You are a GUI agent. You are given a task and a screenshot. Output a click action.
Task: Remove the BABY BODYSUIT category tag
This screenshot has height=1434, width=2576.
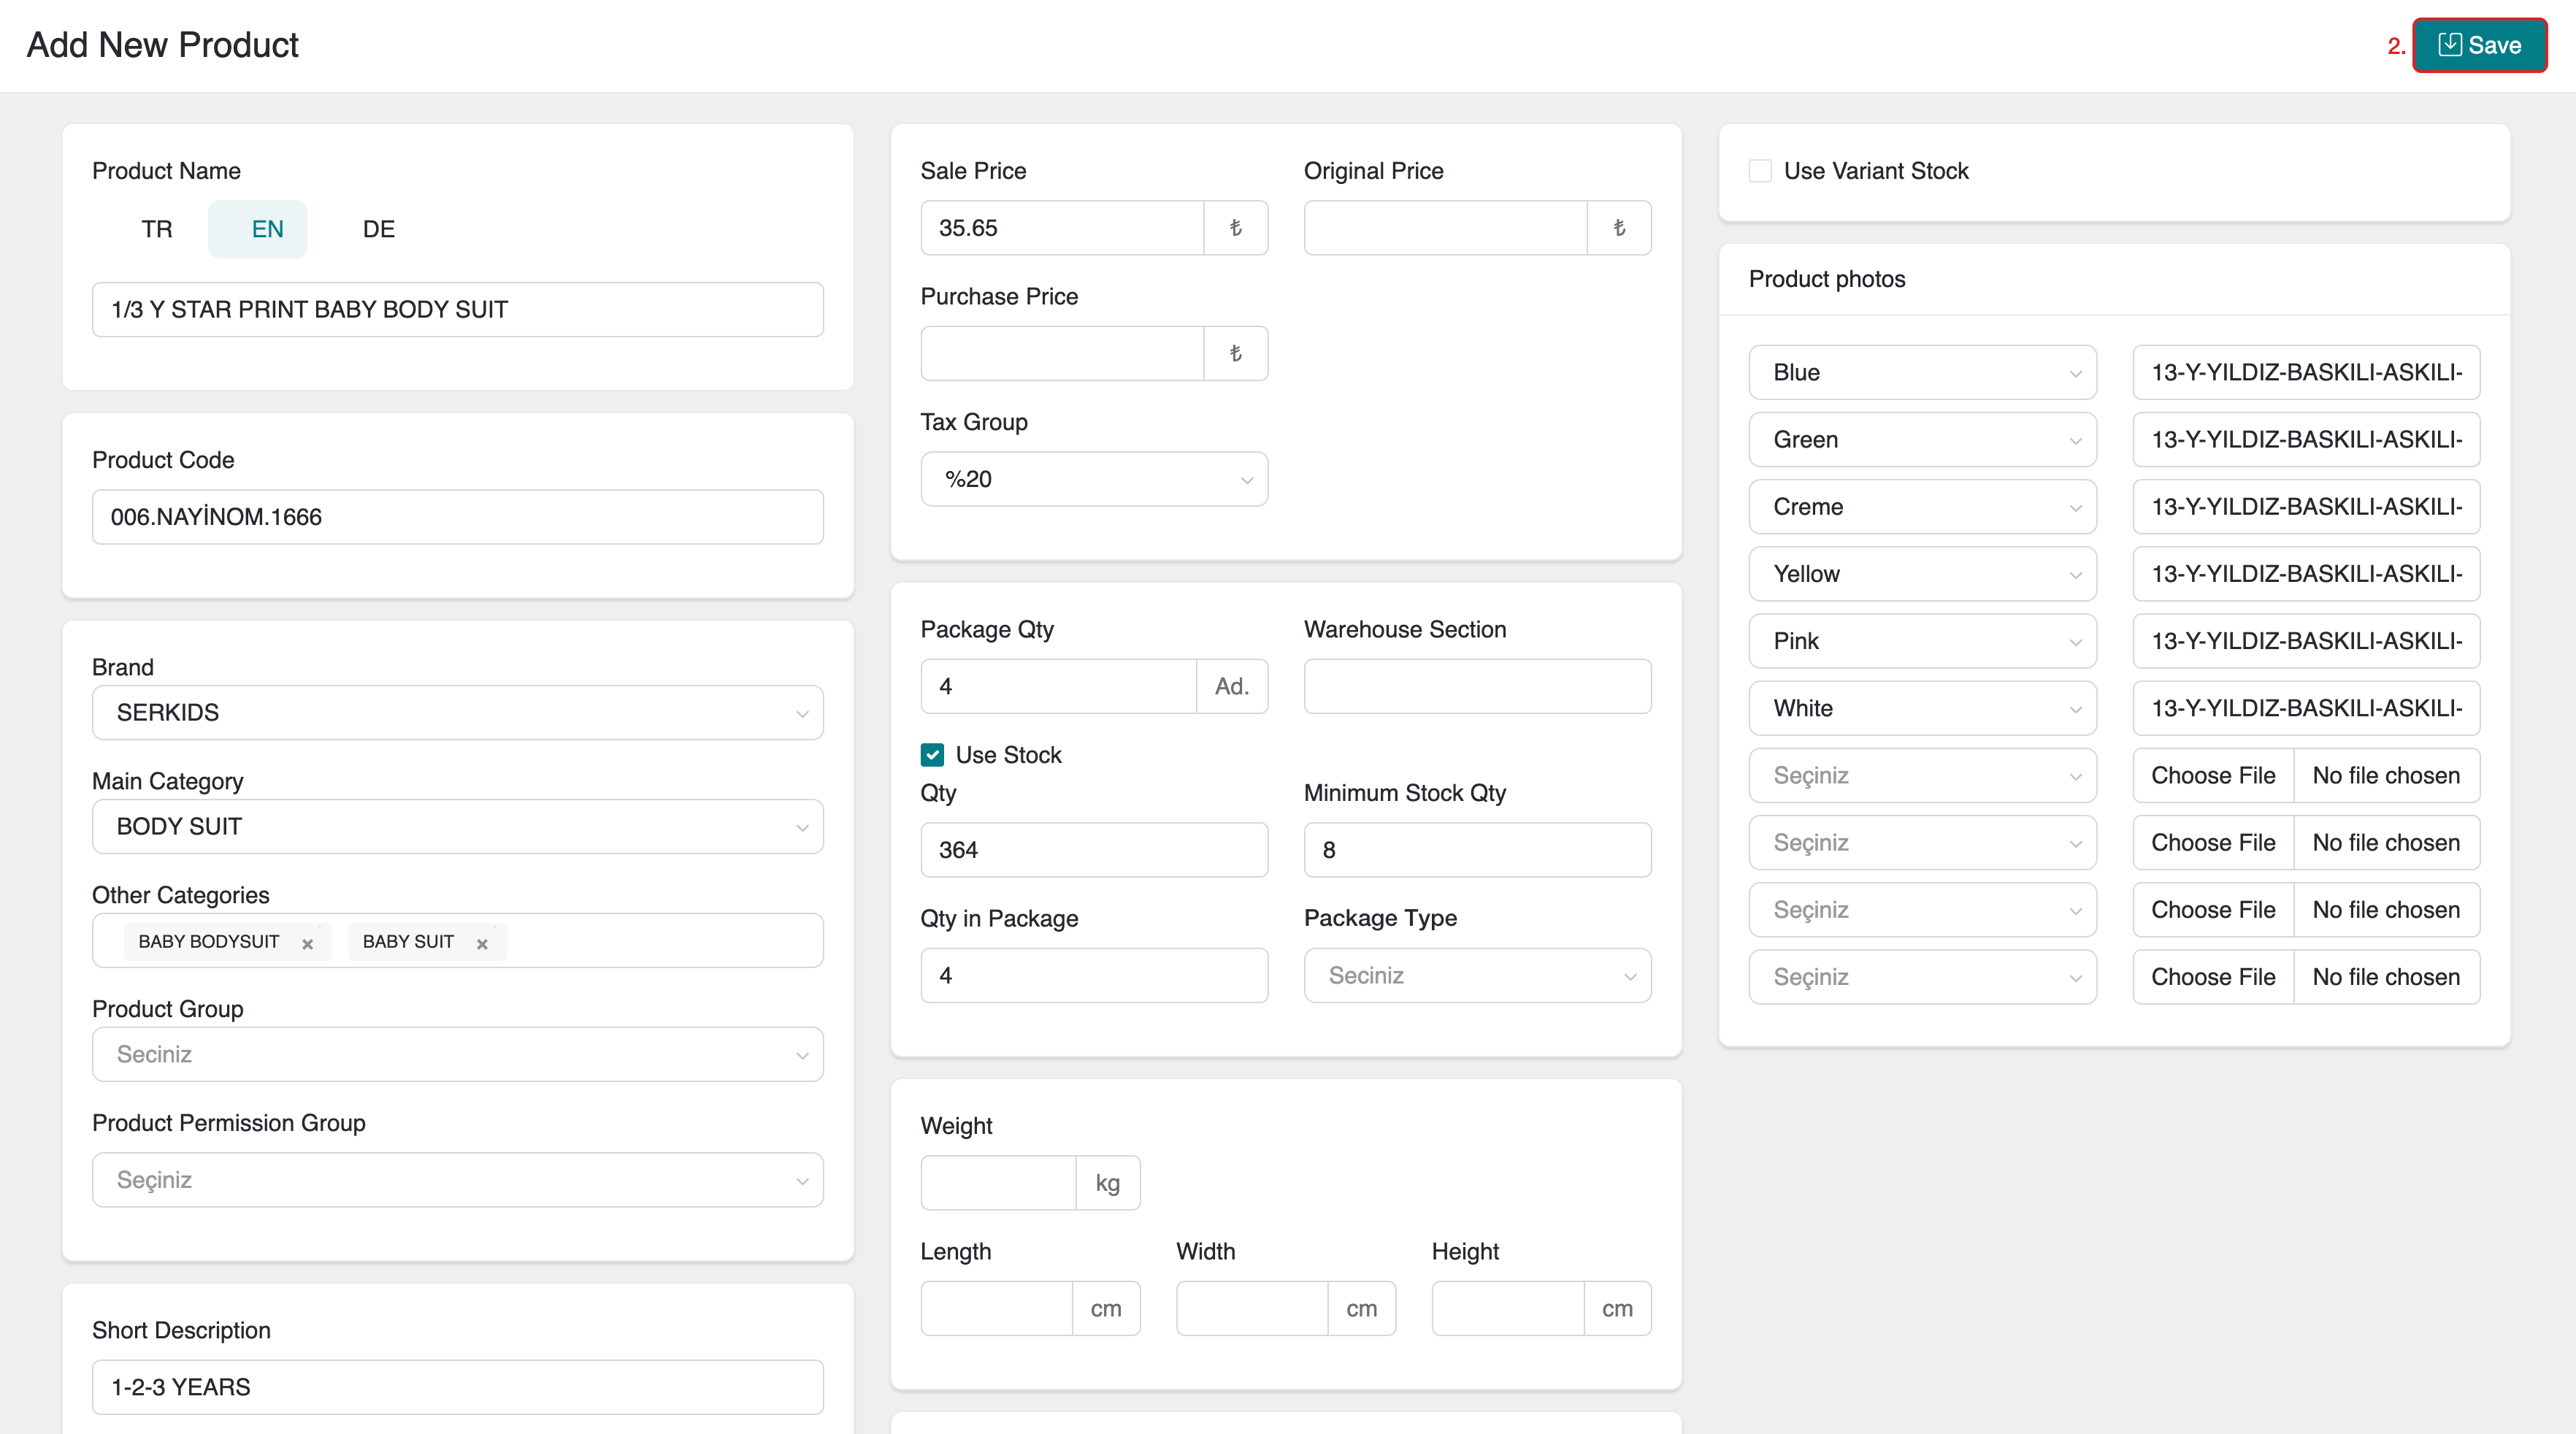click(x=307, y=944)
